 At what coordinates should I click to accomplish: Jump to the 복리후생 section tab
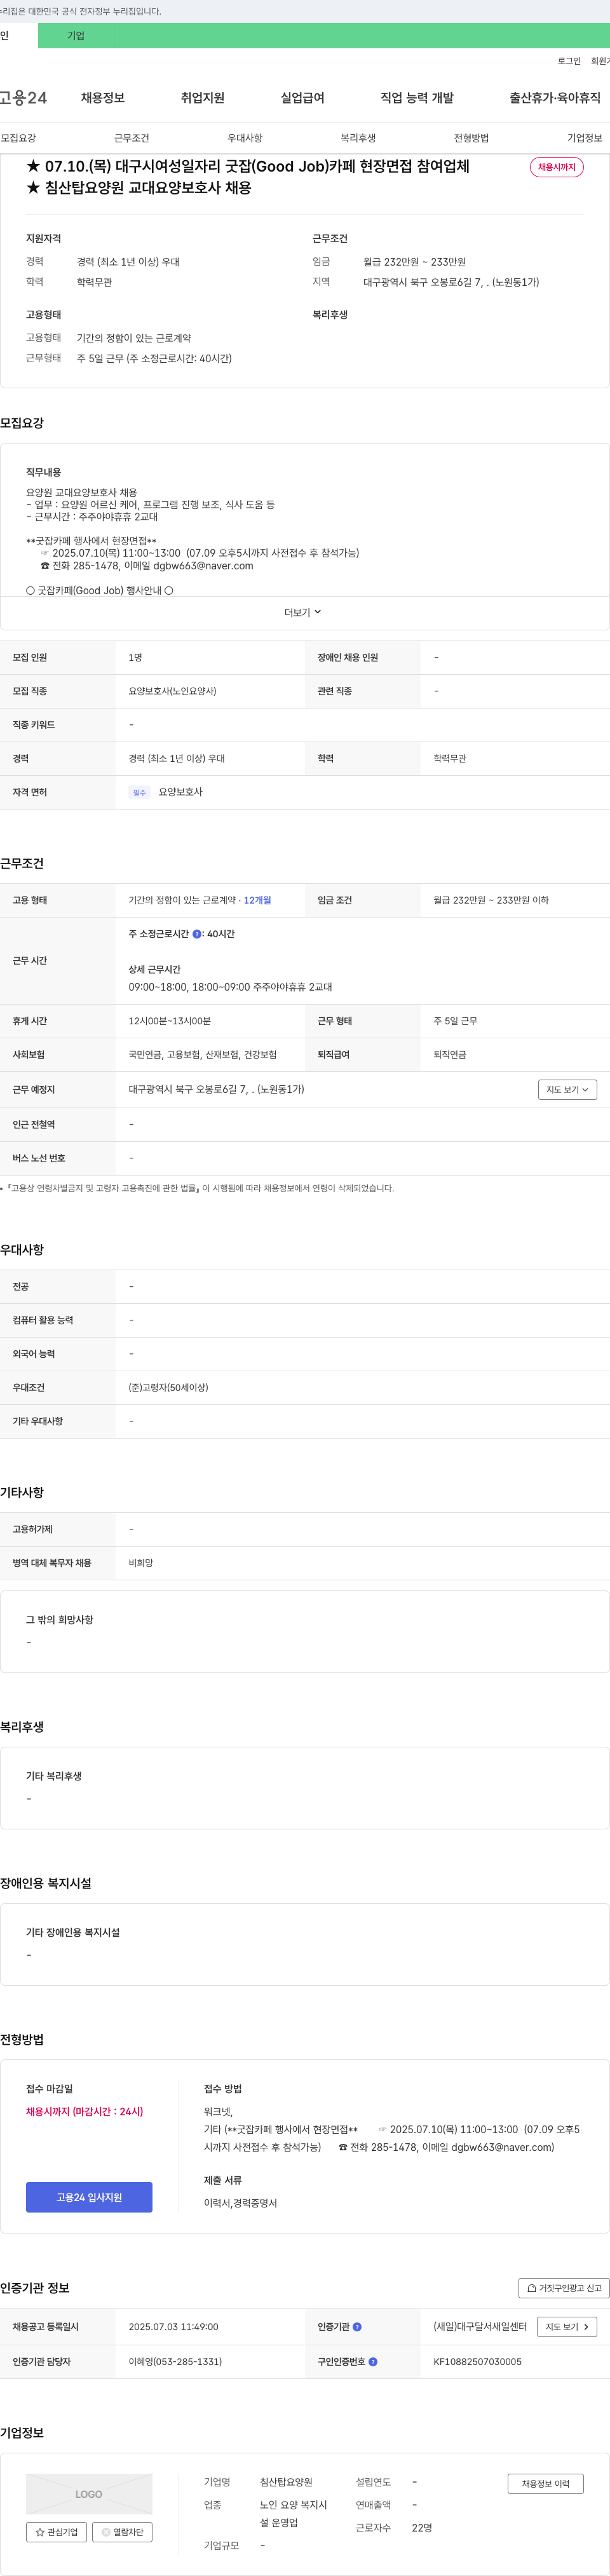[358, 138]
